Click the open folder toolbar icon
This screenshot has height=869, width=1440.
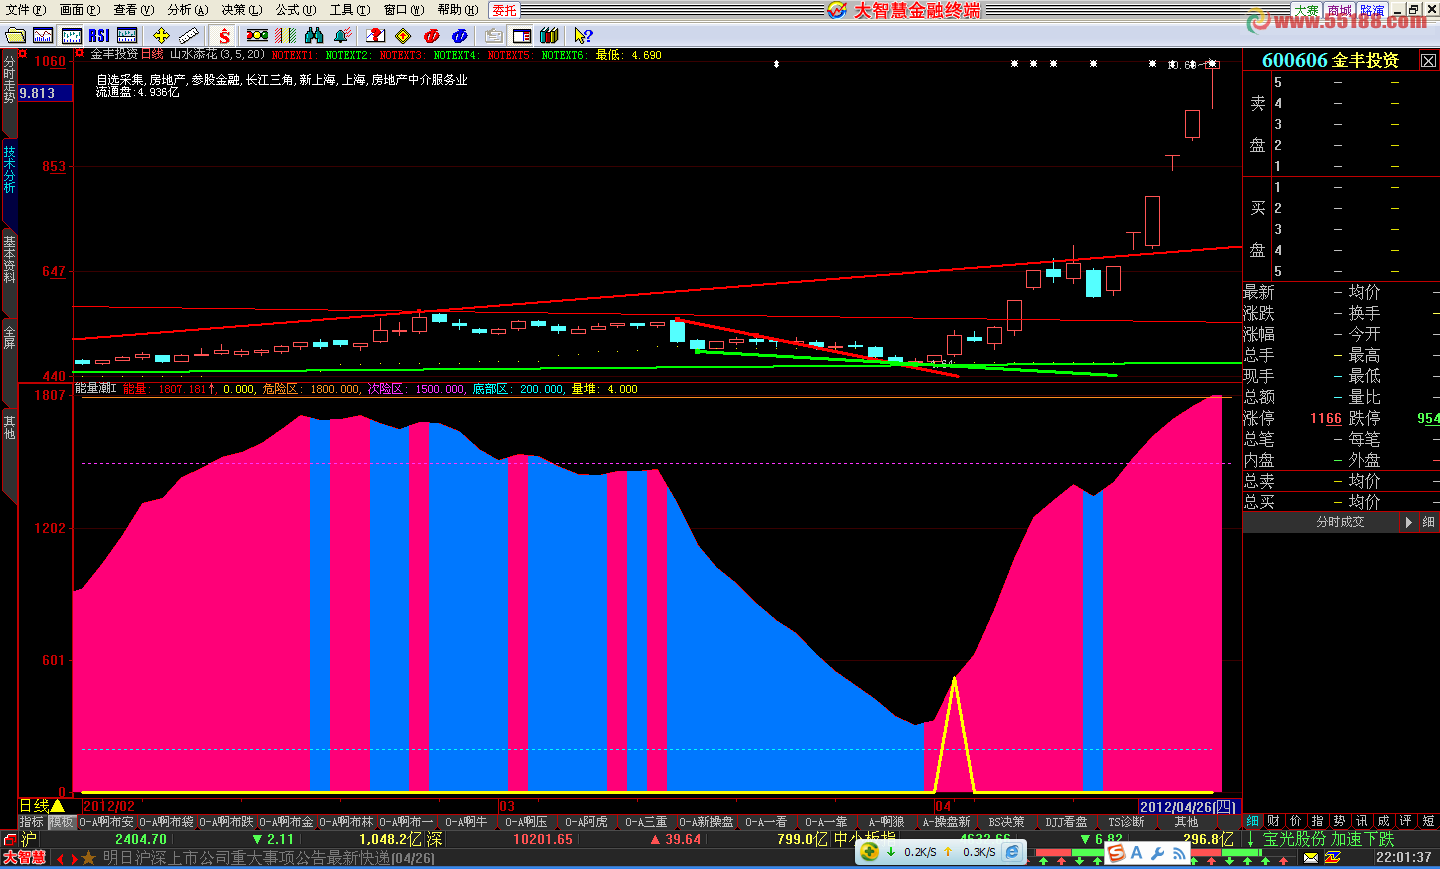[x=15, y=36]
